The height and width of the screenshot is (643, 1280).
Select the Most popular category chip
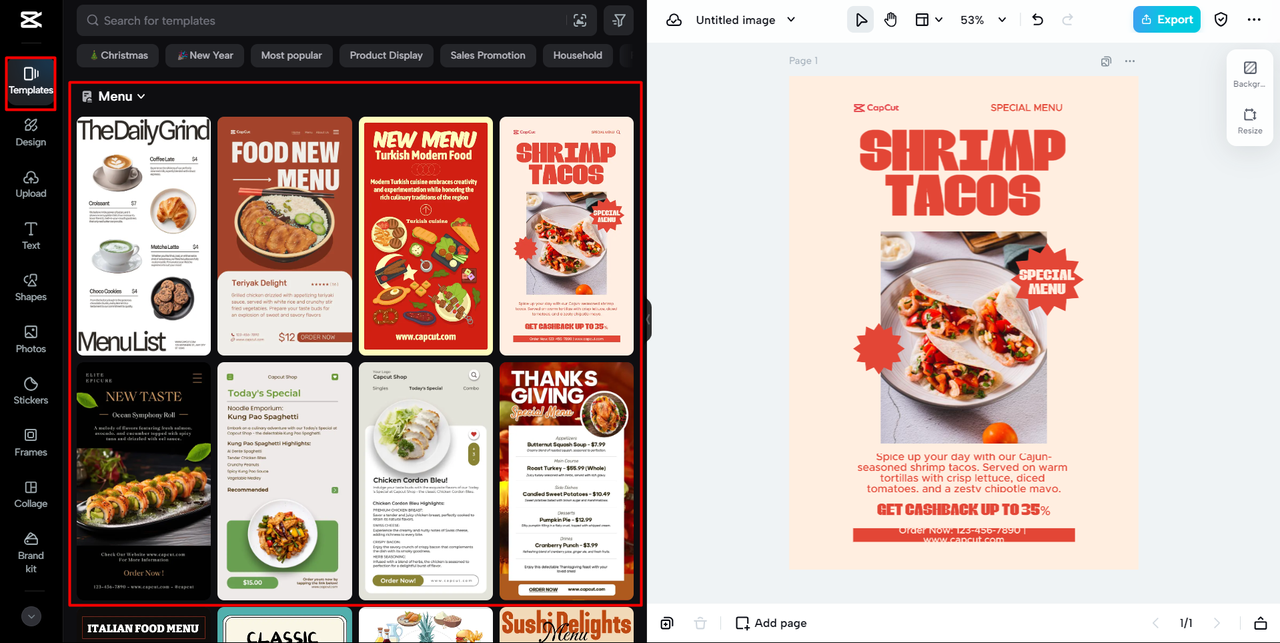(291, 55)
